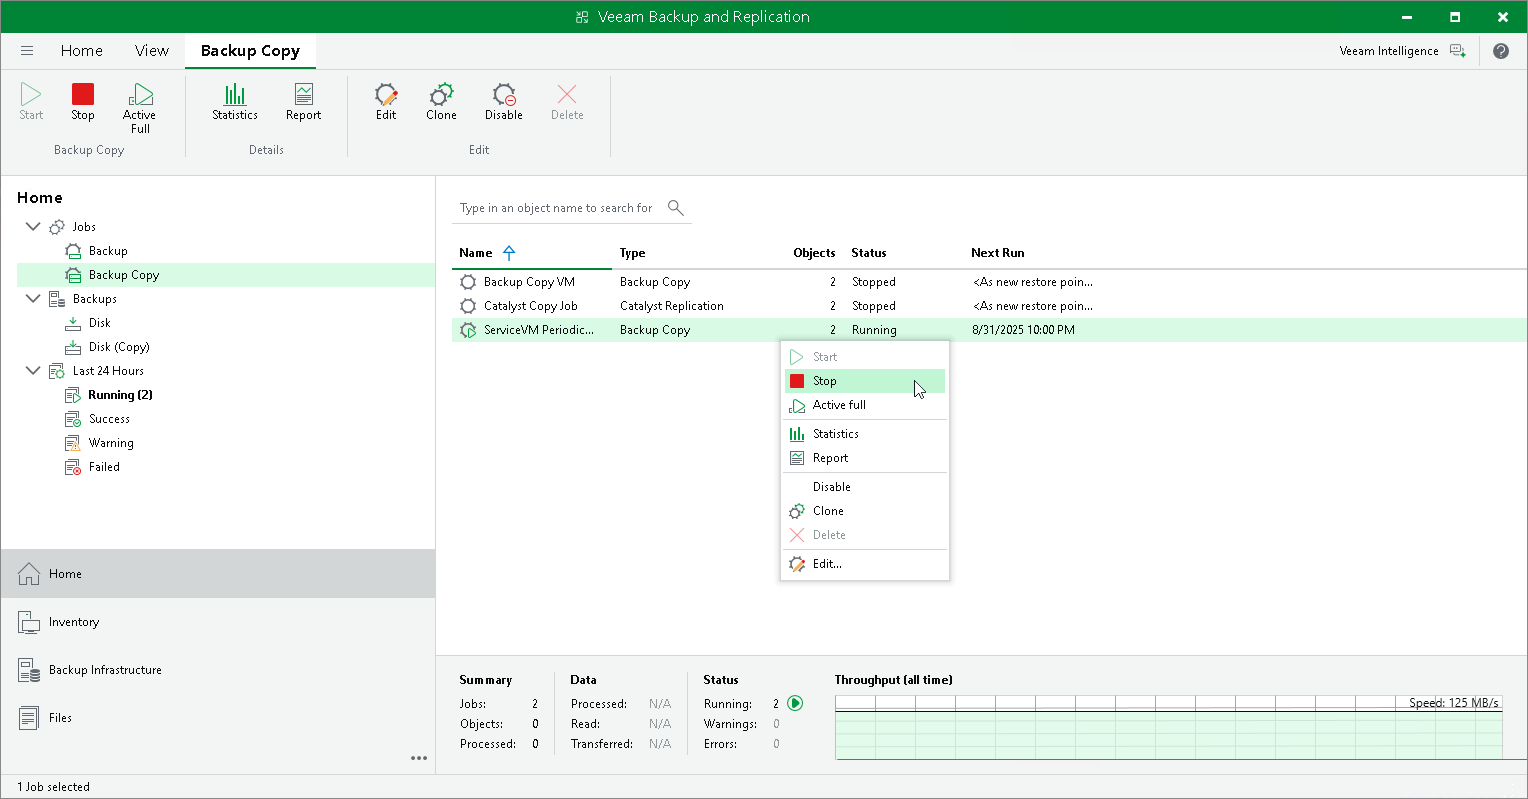Sort by the Objects column header
This screenshot has height=799, width=1528.
[814, 253]
